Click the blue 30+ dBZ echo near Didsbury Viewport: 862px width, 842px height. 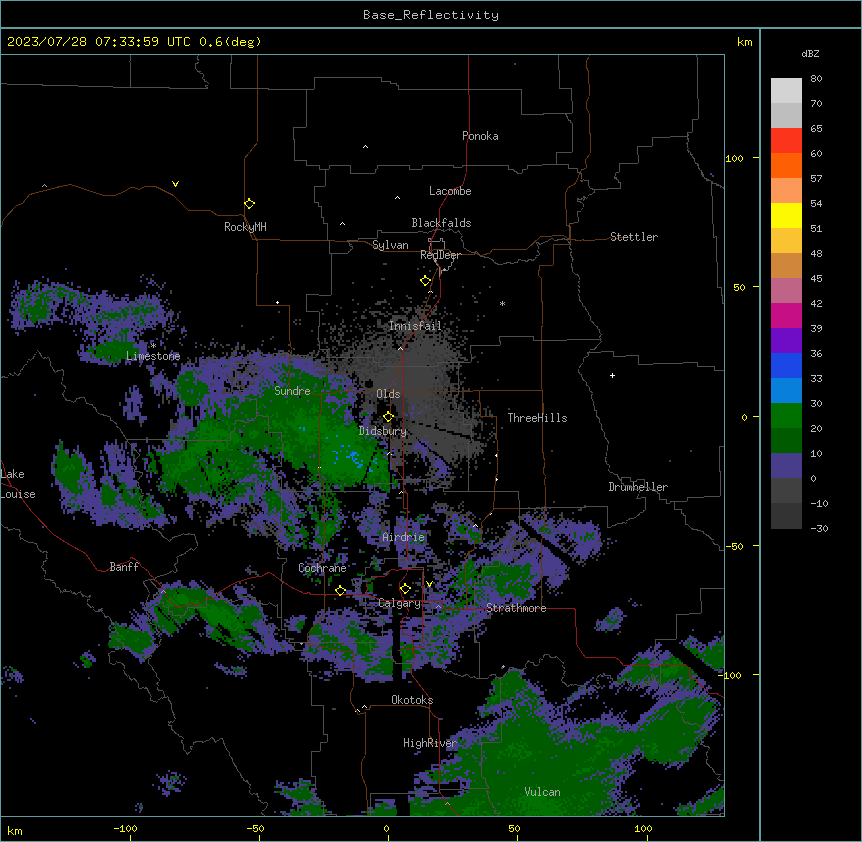pyautogui.click(x=352, y=456)
